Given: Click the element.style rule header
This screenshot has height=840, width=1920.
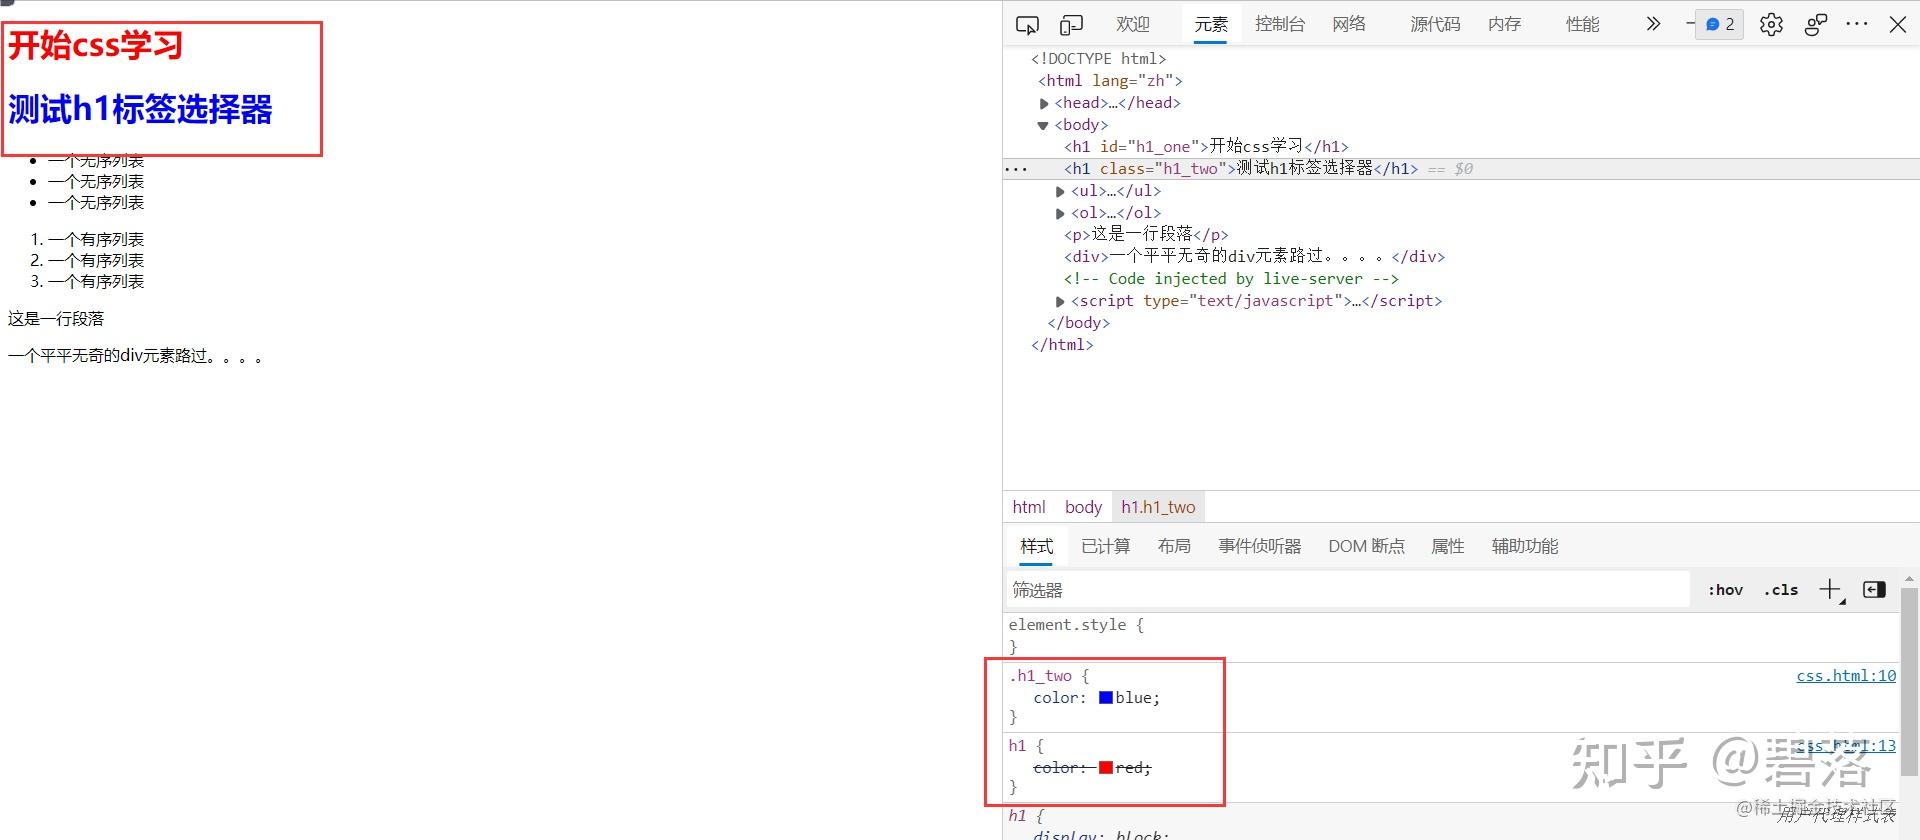Looking at the screenshot, I should pos(1076,625).
